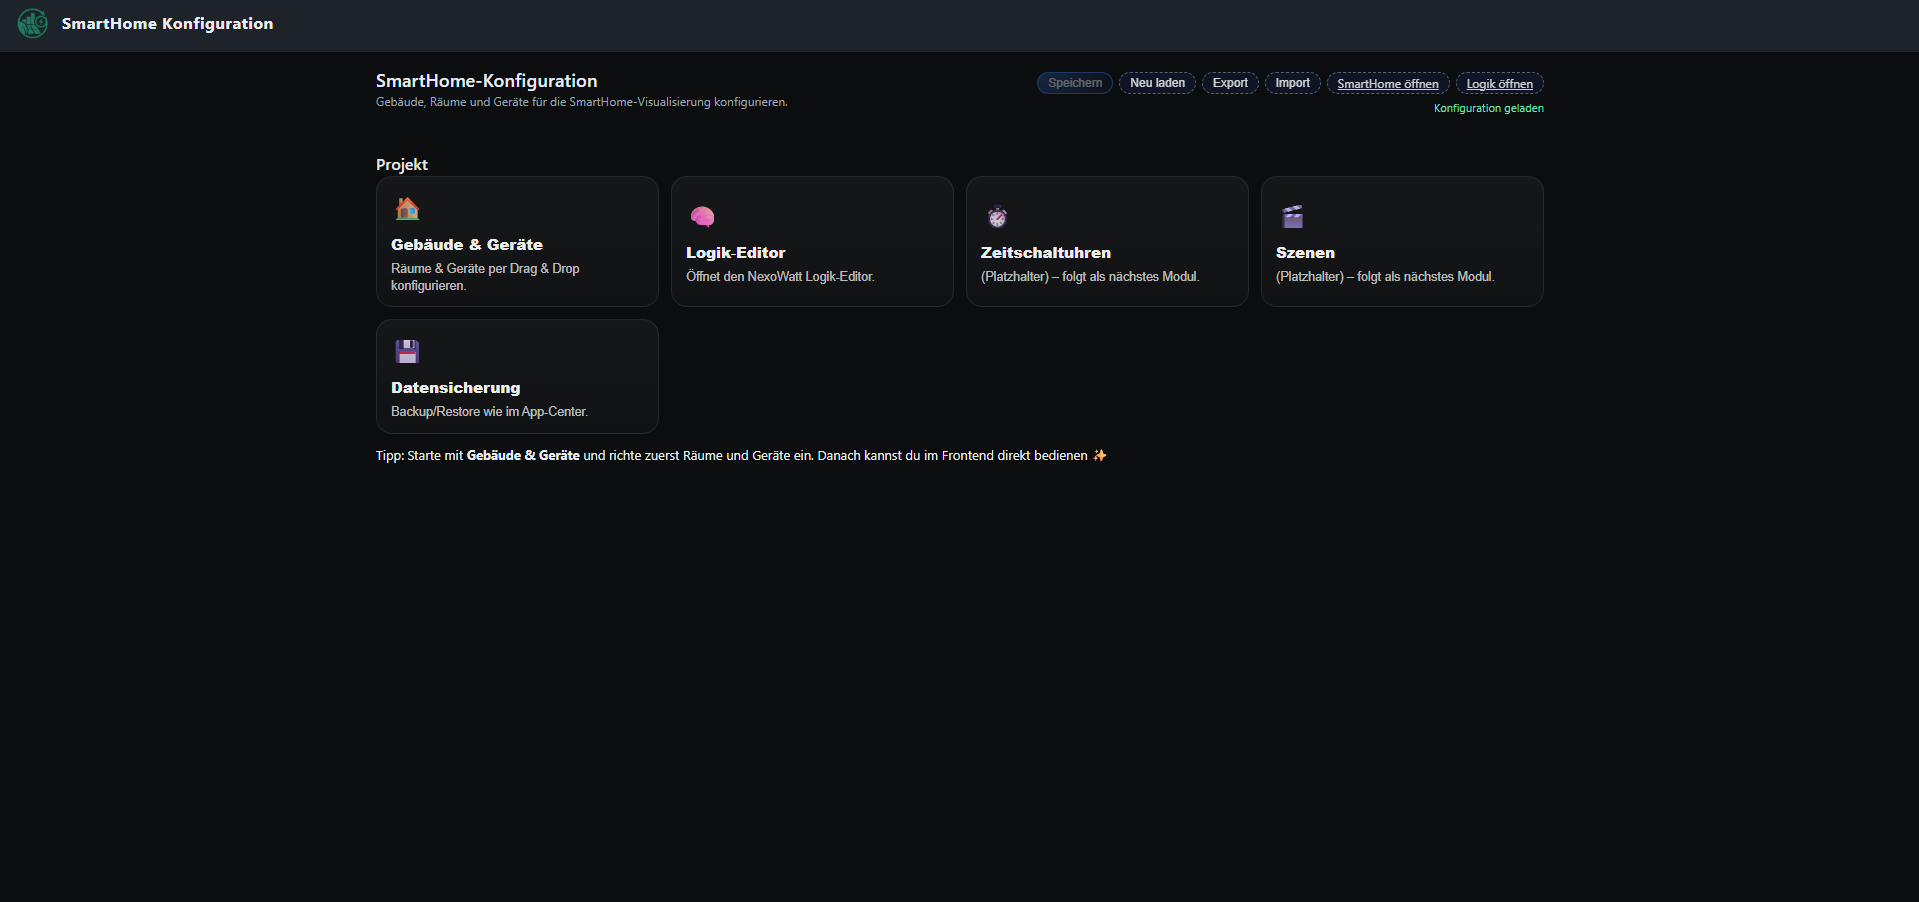Image resolution: width=1919 pixels, height=902 pixels.
Task: Open the Datensicherung card title
Action: (x=456, y=388)
